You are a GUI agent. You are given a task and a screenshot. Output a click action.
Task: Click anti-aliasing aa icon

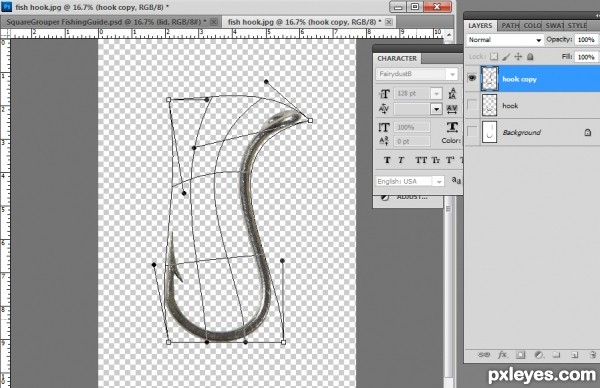coord(456,180)
